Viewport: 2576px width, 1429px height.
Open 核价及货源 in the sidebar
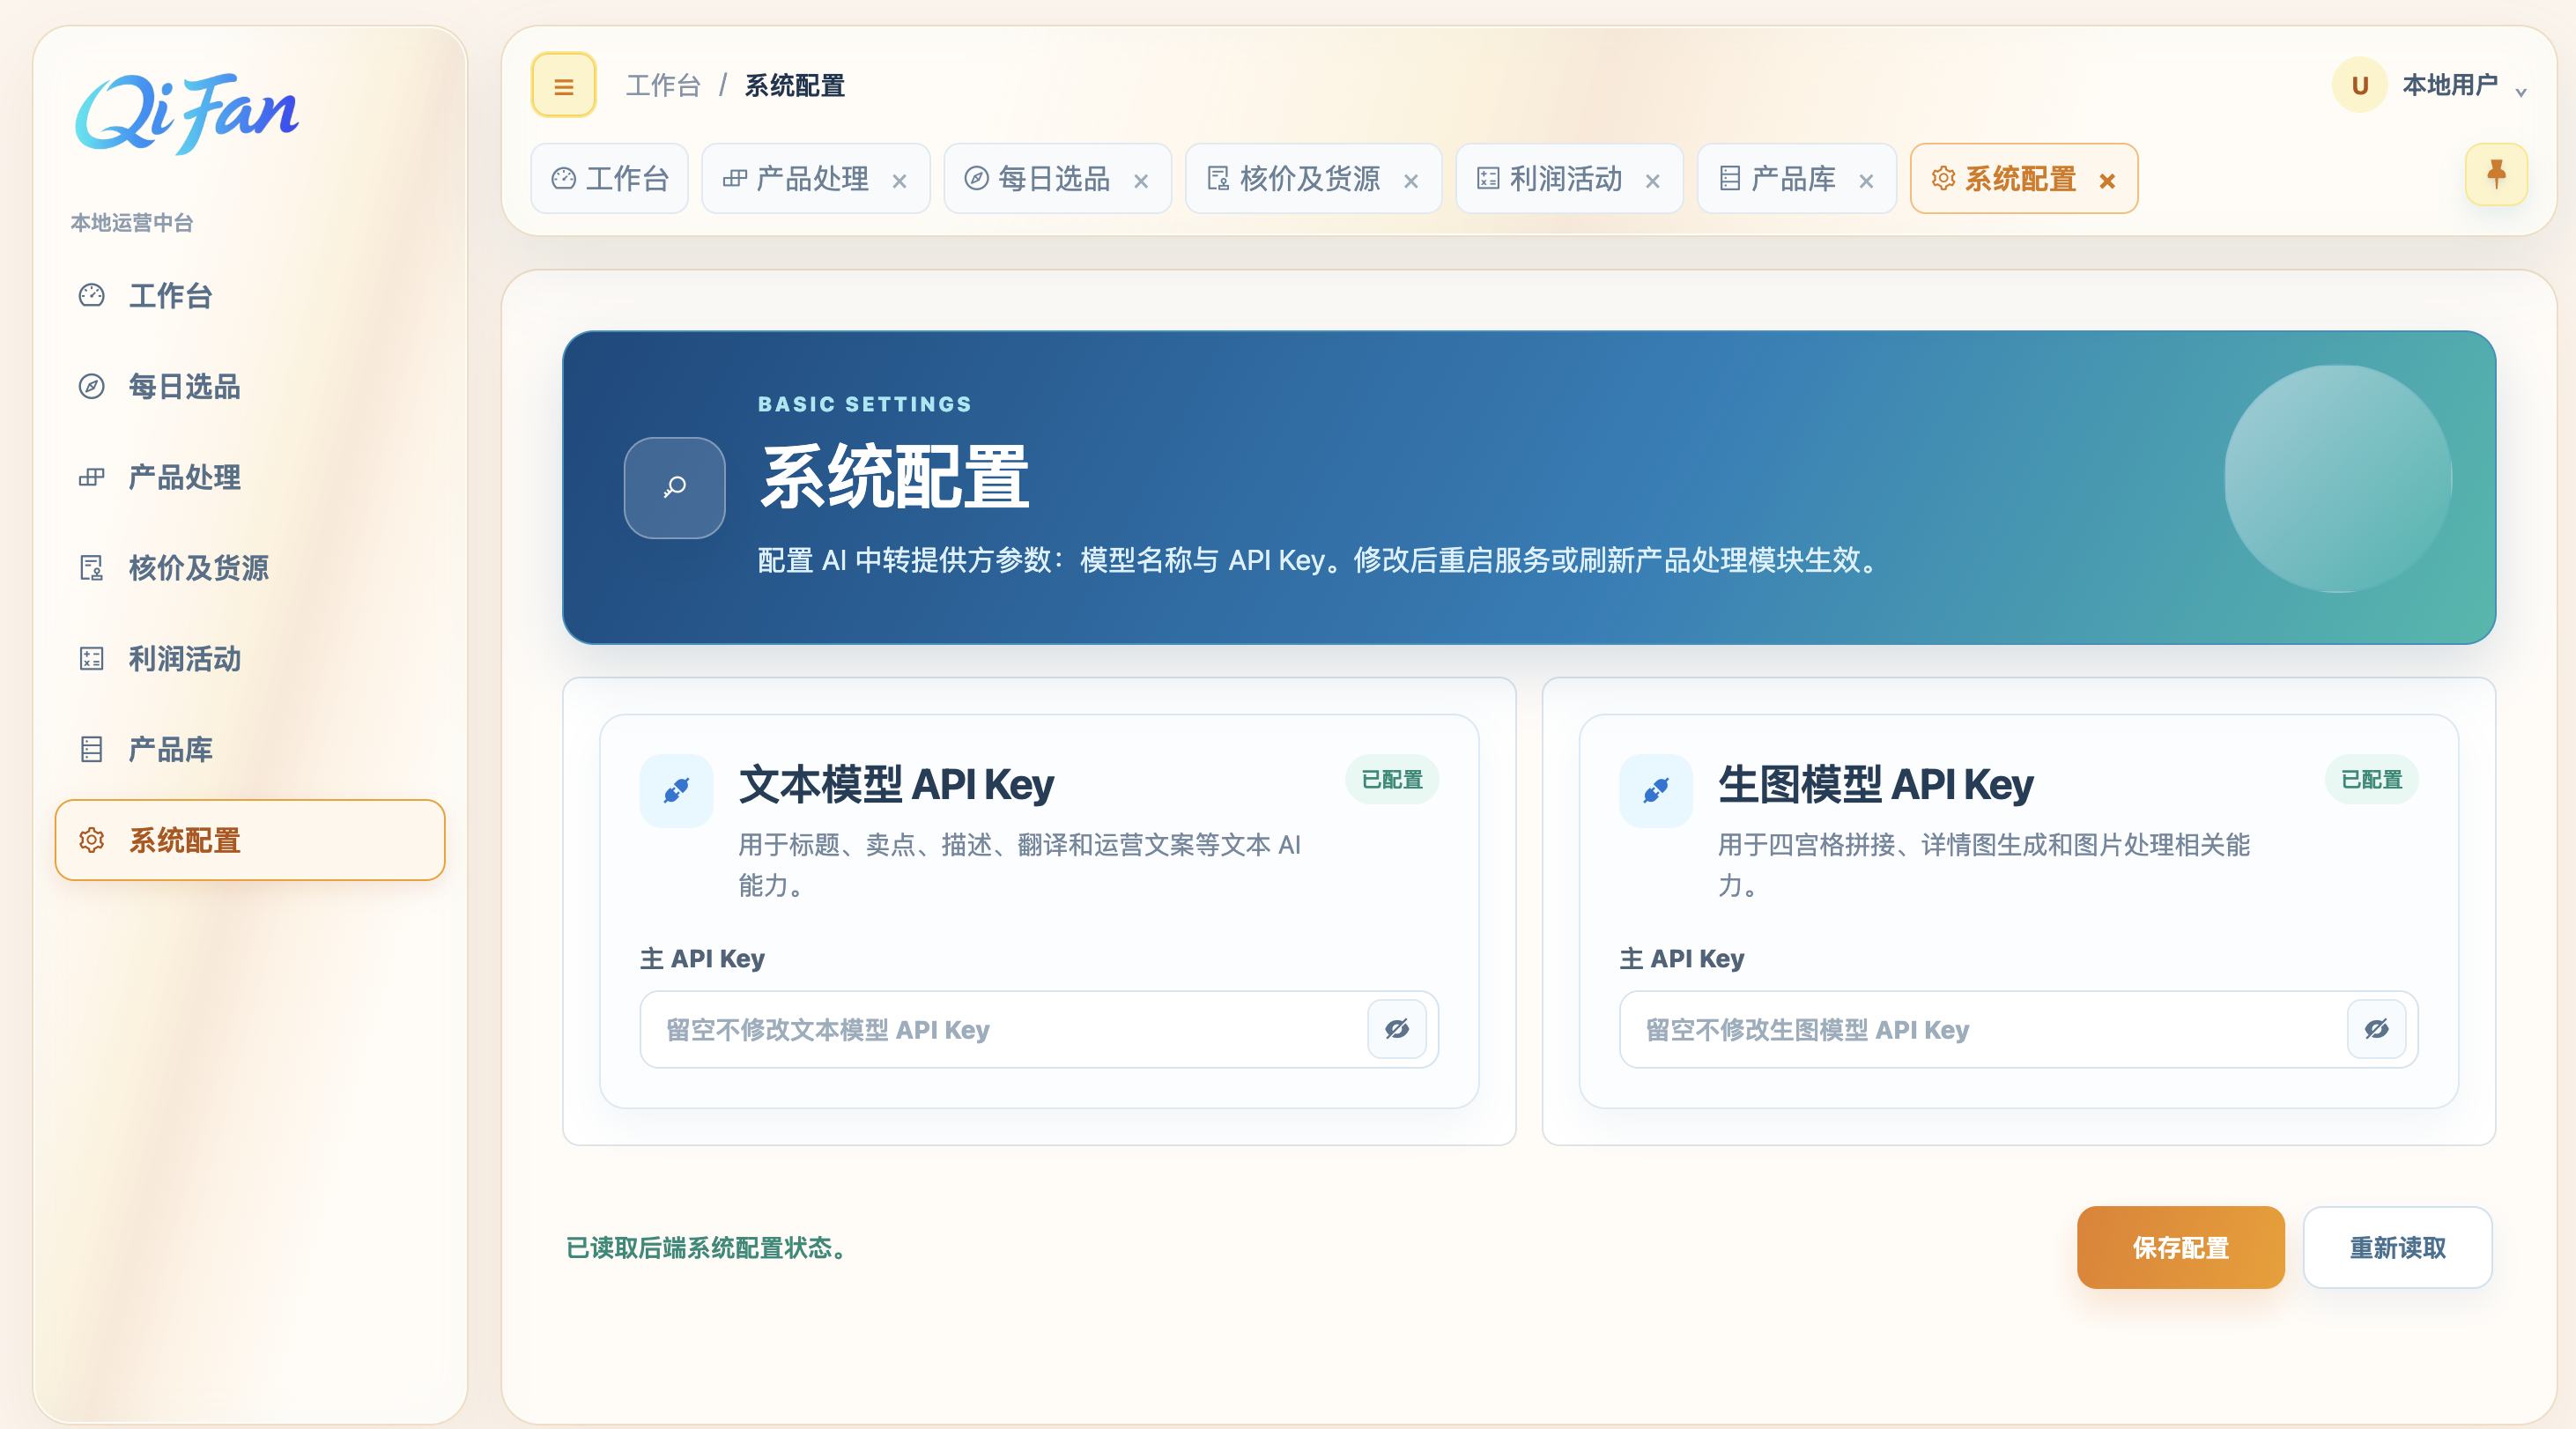pyautogui.click(x=249, y=568)
